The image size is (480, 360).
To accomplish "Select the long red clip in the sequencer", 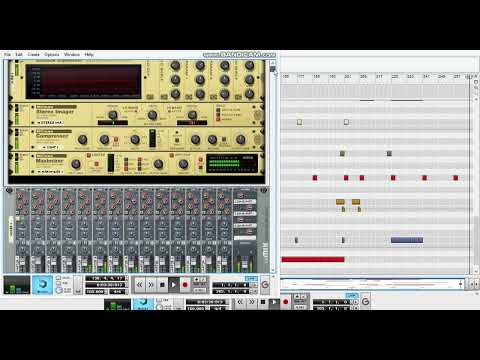I will pyautogui.click(x=313, y=259).
